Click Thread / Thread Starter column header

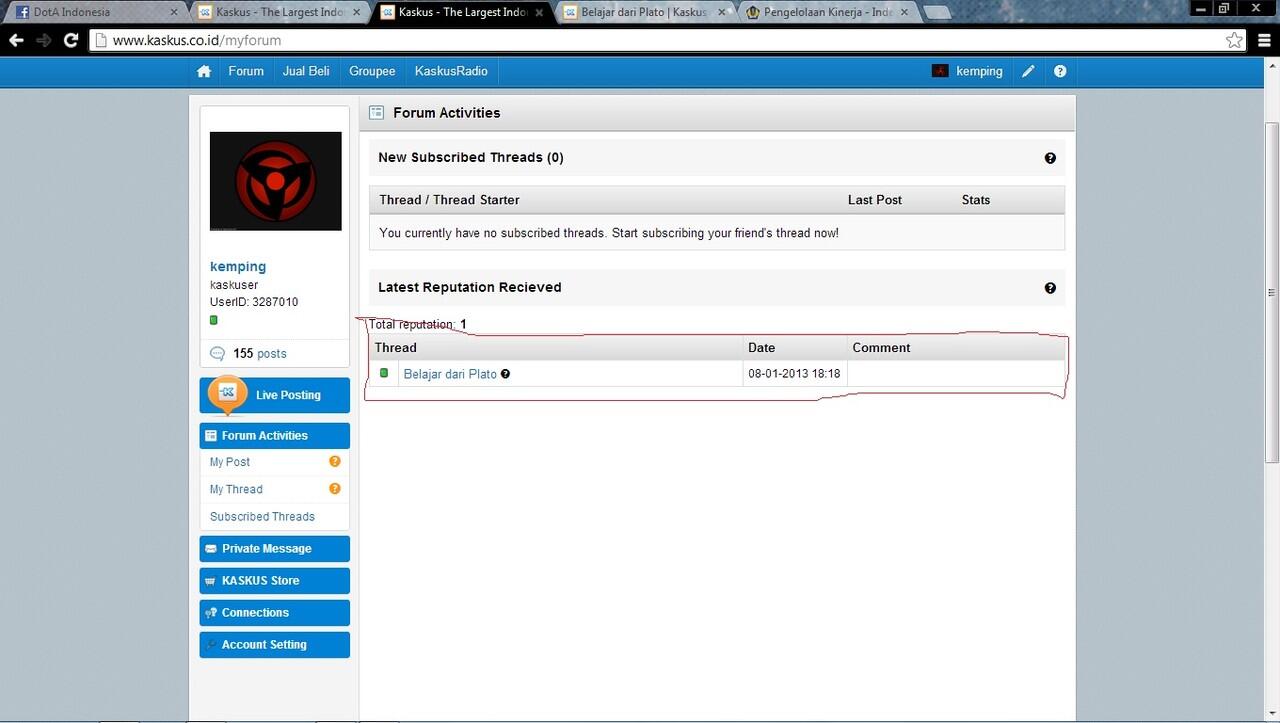coord(449,200)
